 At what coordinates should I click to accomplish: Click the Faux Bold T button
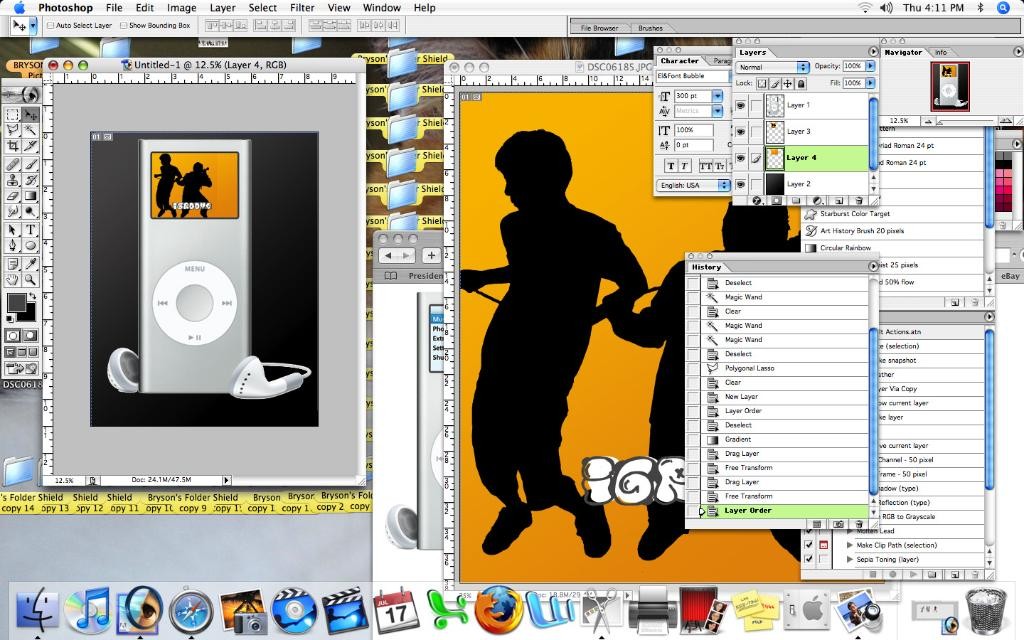pyautogui.click(x=671, y=166)
